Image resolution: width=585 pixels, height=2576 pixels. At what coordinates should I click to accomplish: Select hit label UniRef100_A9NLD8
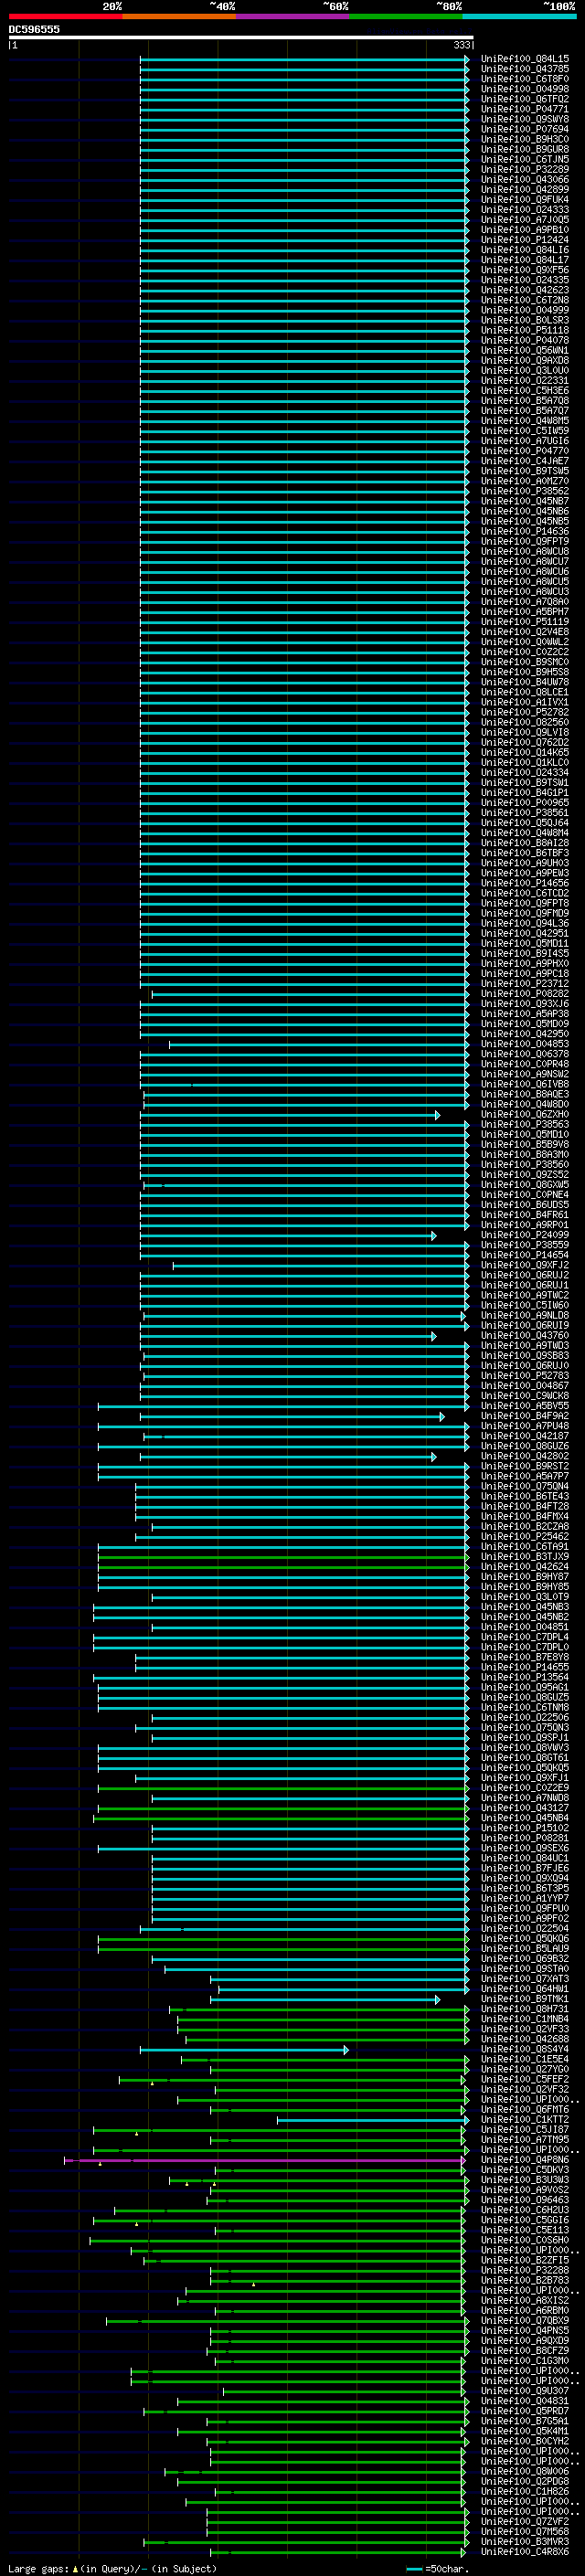pyautogui.click(x=525, y=1315)
